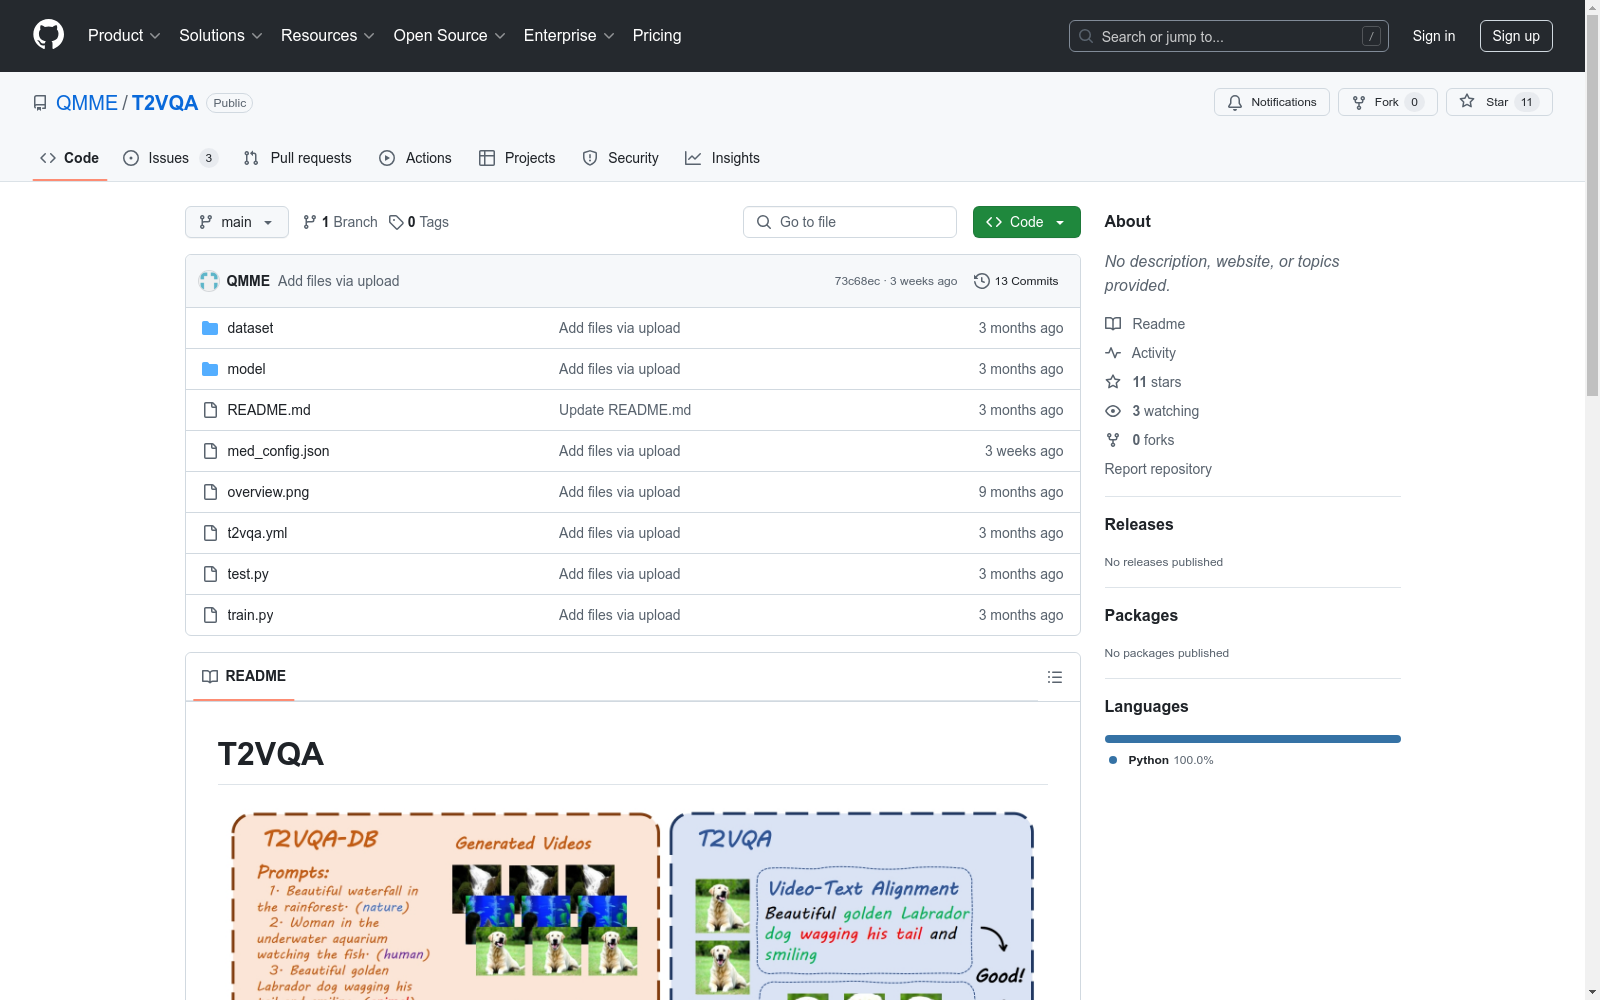Click the med_config.json file icon
1600x1000 pixels.
[210, 451]
